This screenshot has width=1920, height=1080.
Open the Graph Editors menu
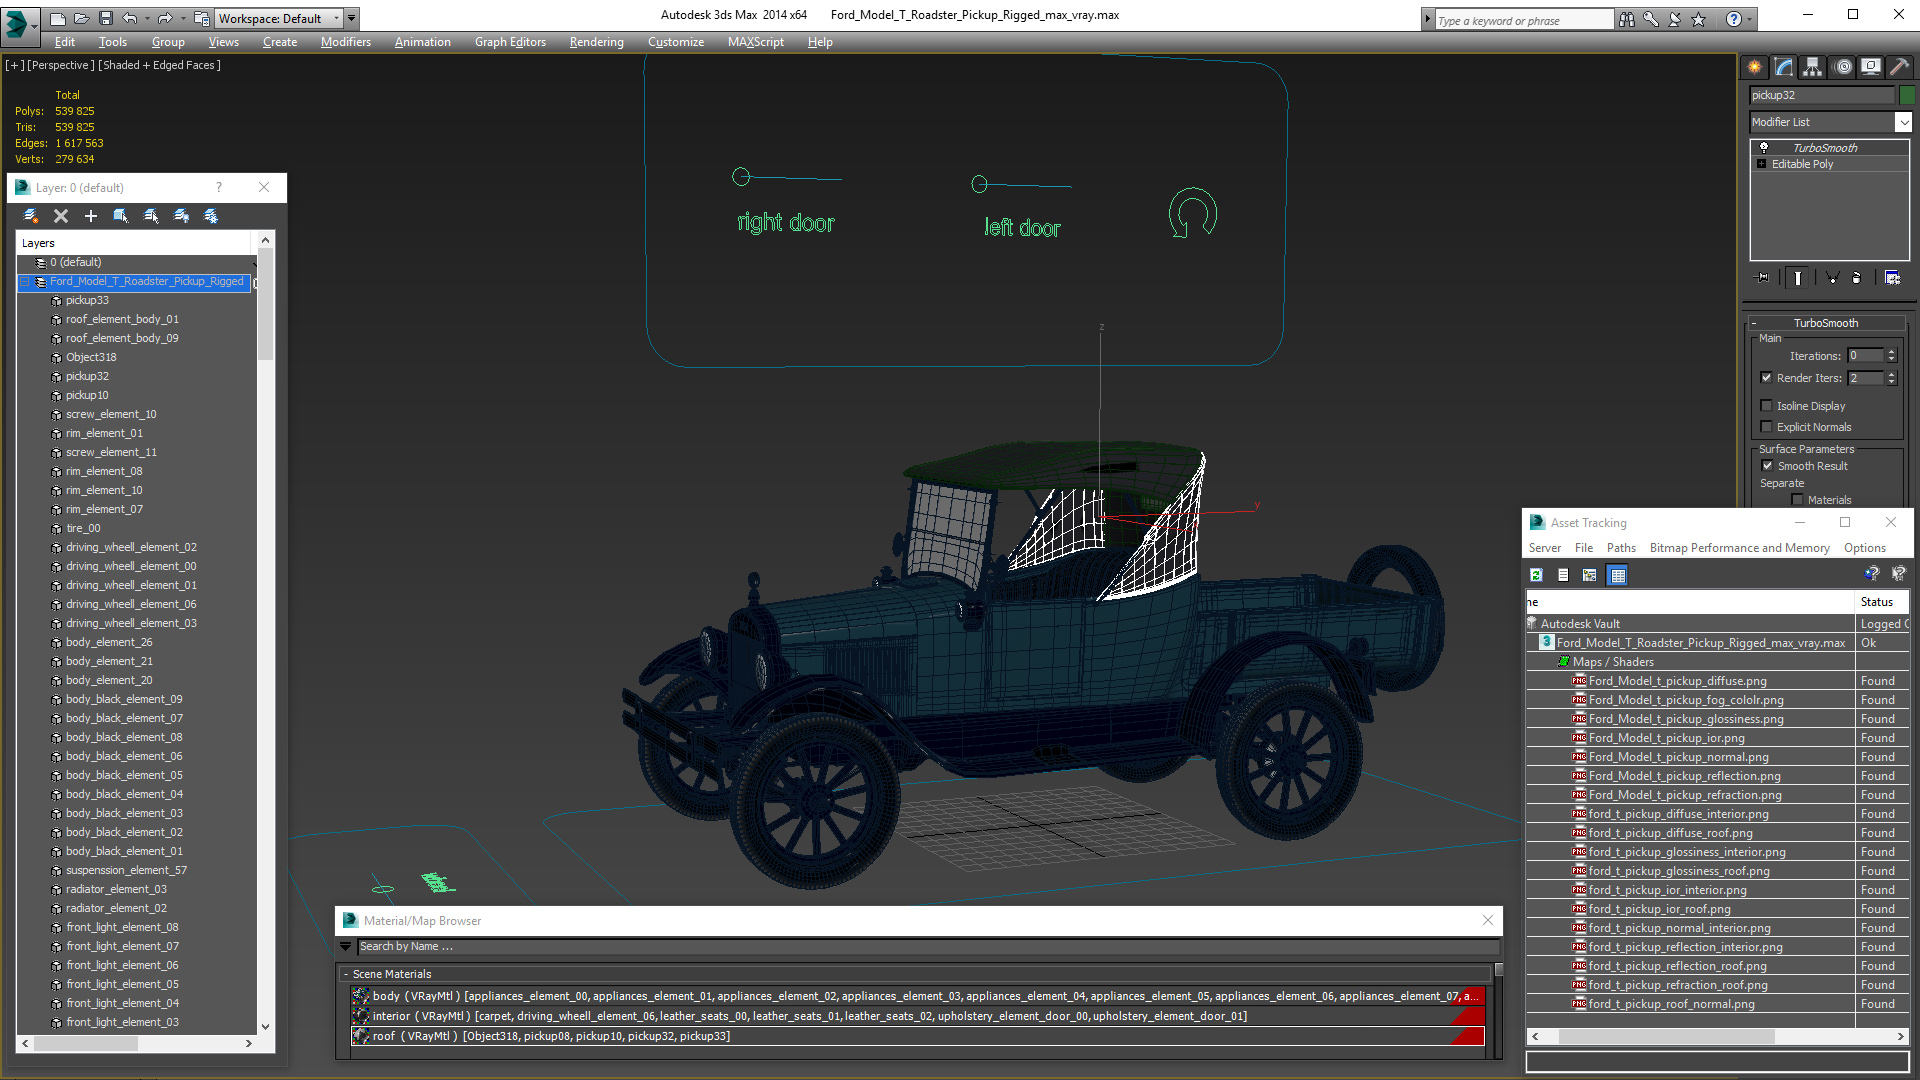510,42
